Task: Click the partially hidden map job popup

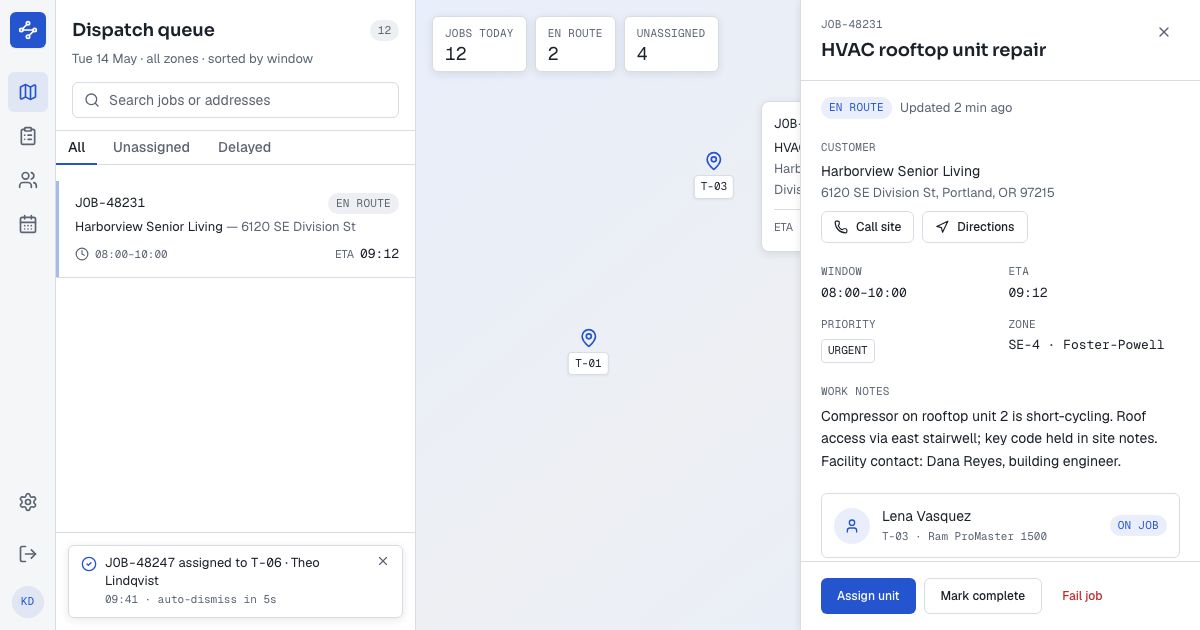Action: tap(781, 176)
